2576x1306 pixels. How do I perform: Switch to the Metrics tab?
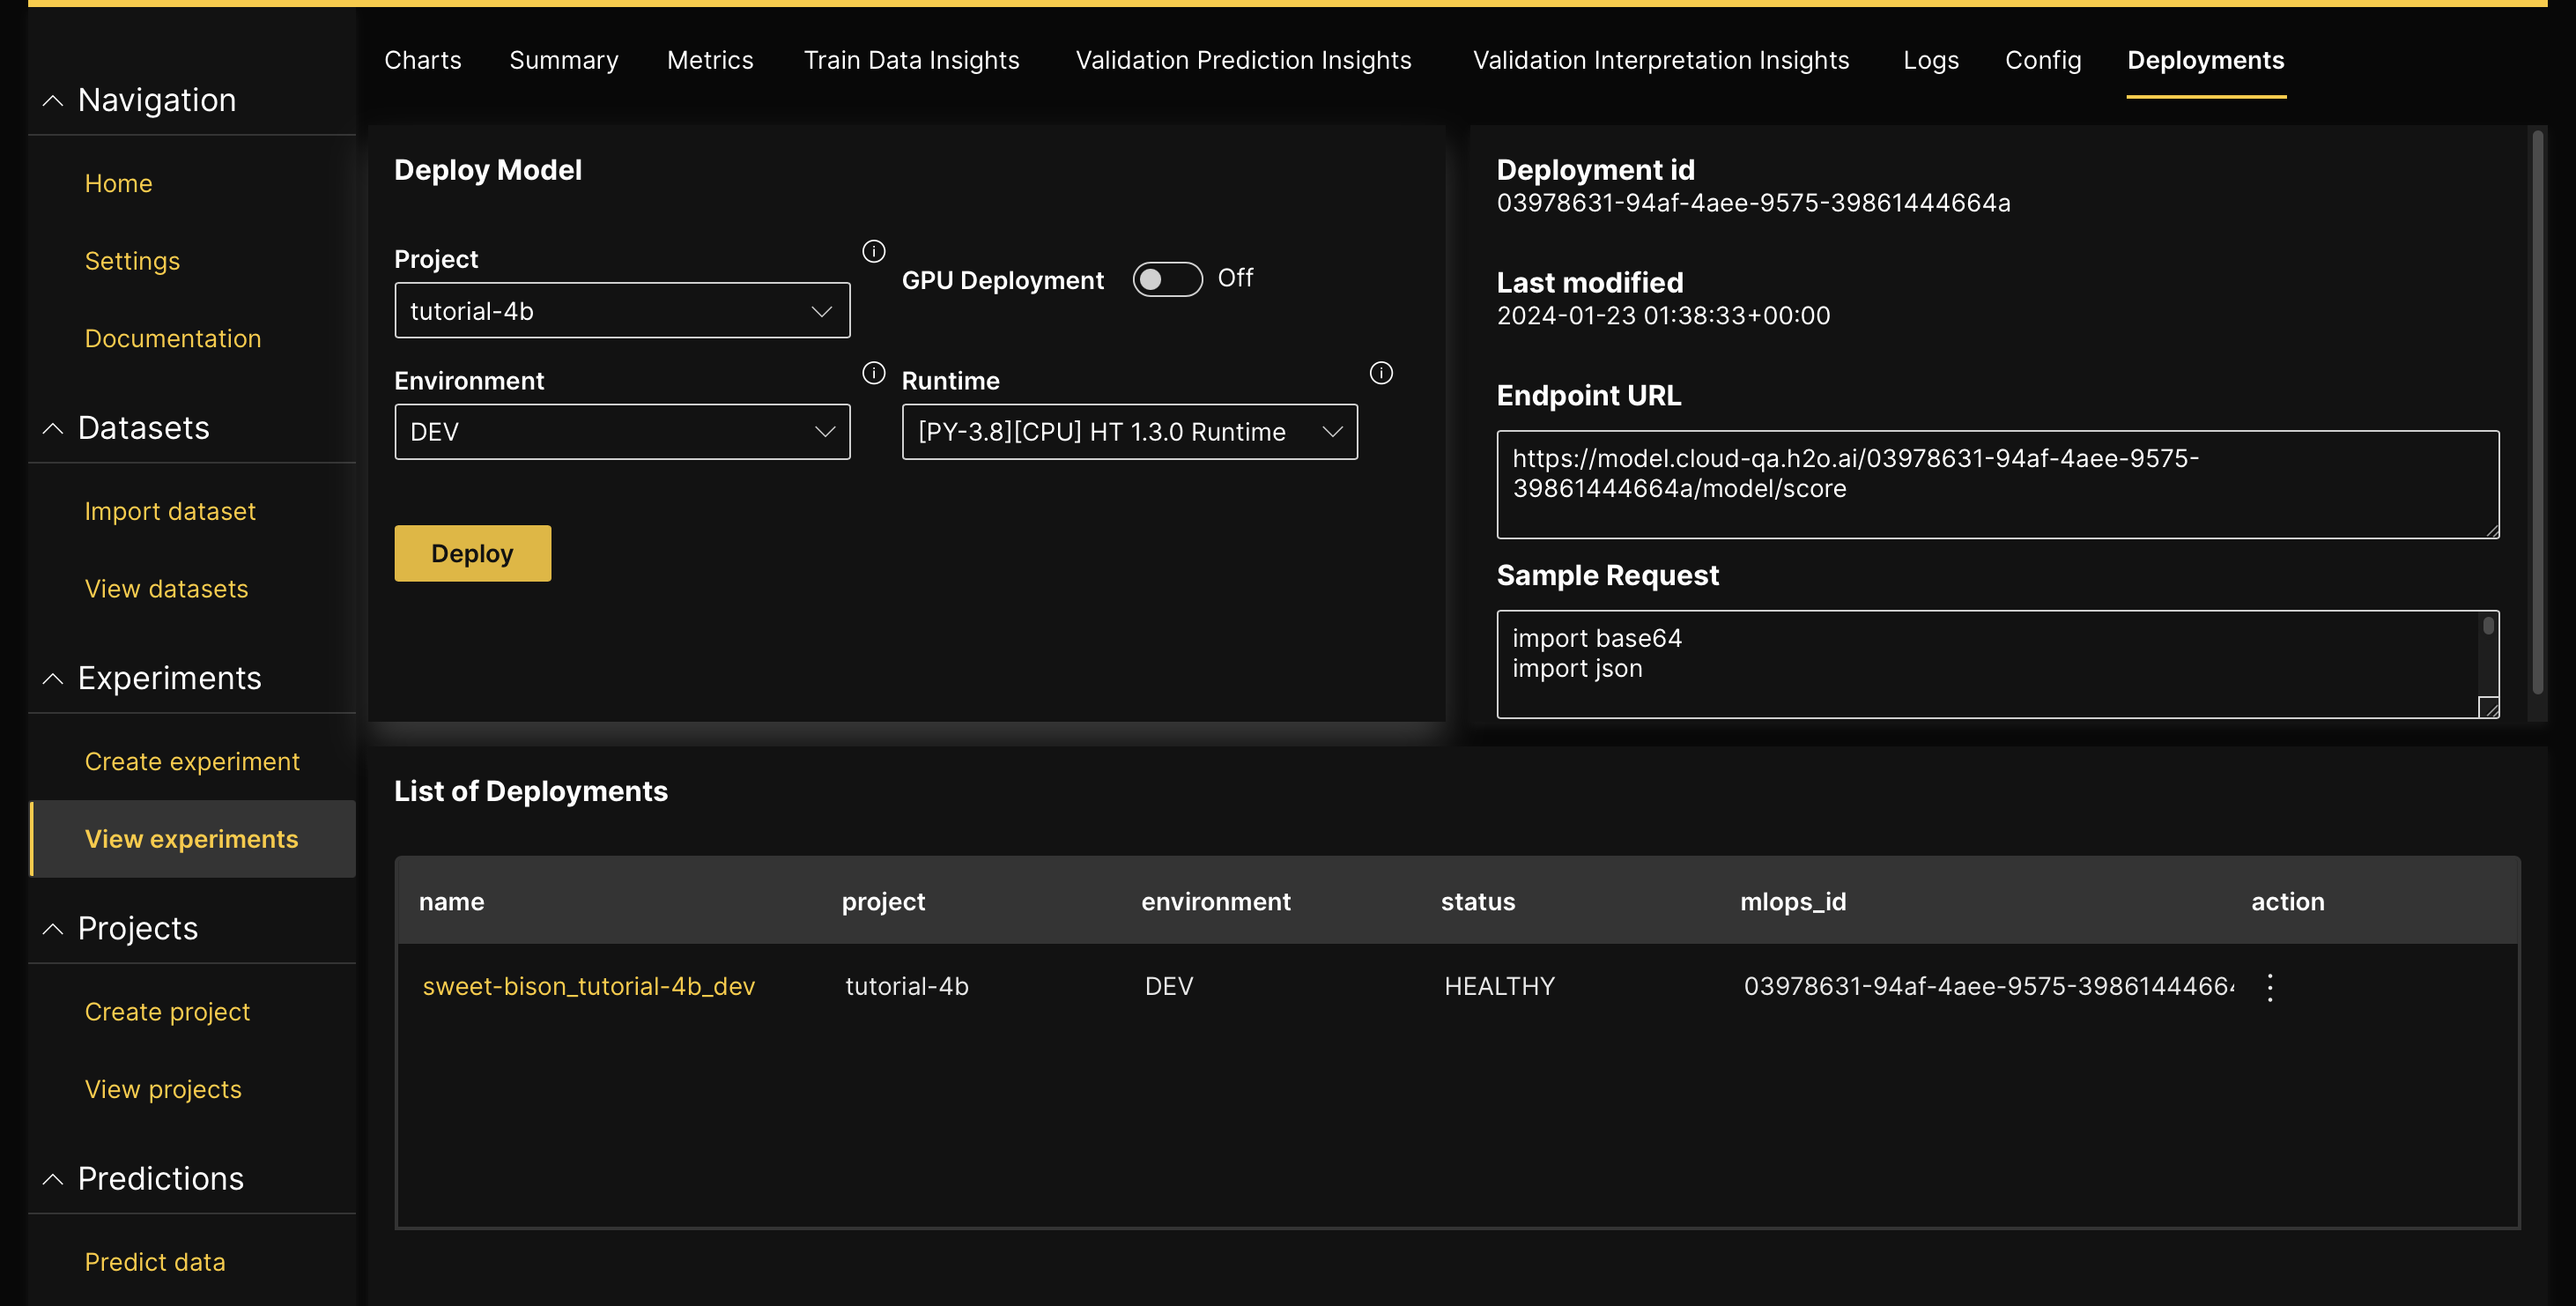(x=709, y=60)
